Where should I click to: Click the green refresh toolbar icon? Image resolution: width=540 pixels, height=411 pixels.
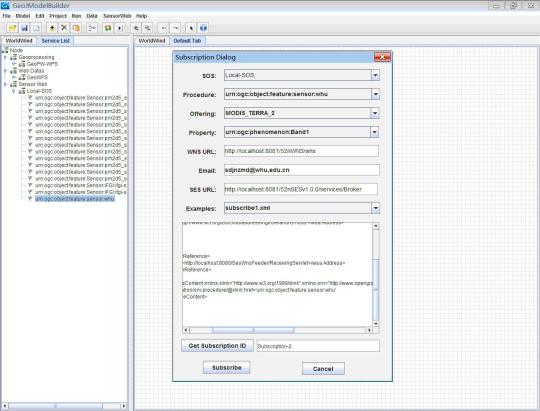108,28
